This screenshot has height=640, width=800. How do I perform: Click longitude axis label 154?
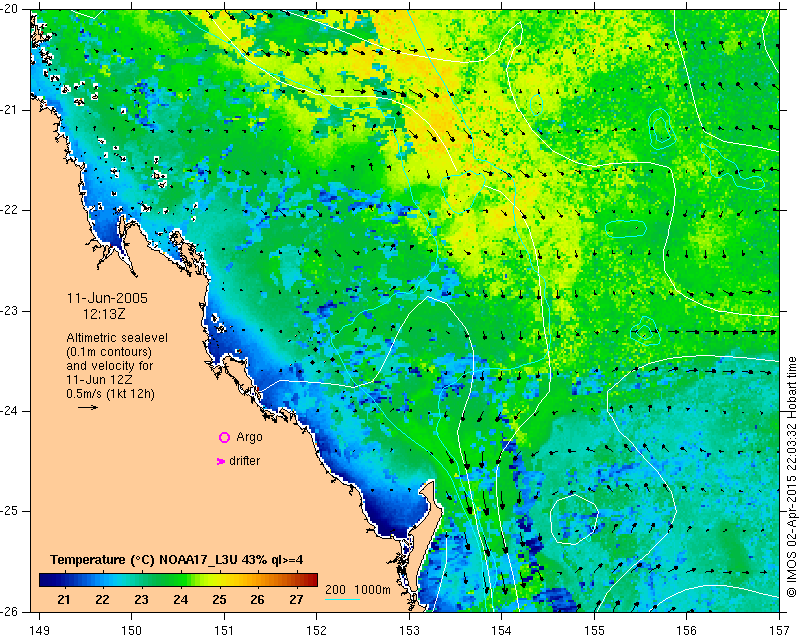point(502,631)
